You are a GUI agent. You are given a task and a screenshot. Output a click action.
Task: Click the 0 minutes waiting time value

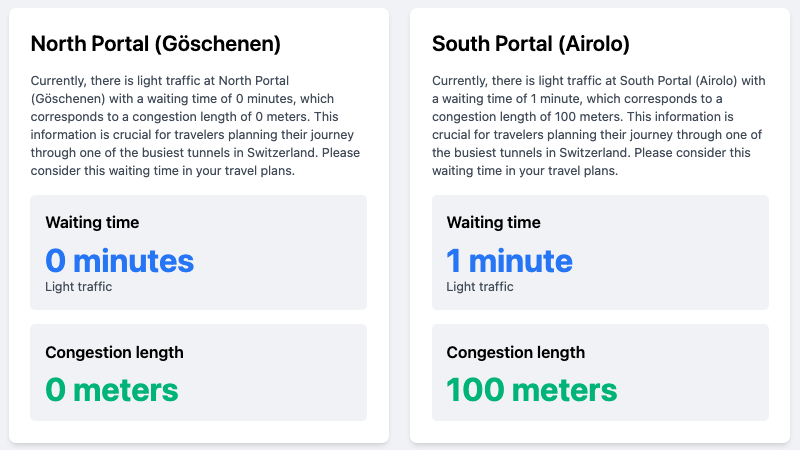(x=119, y=261)
